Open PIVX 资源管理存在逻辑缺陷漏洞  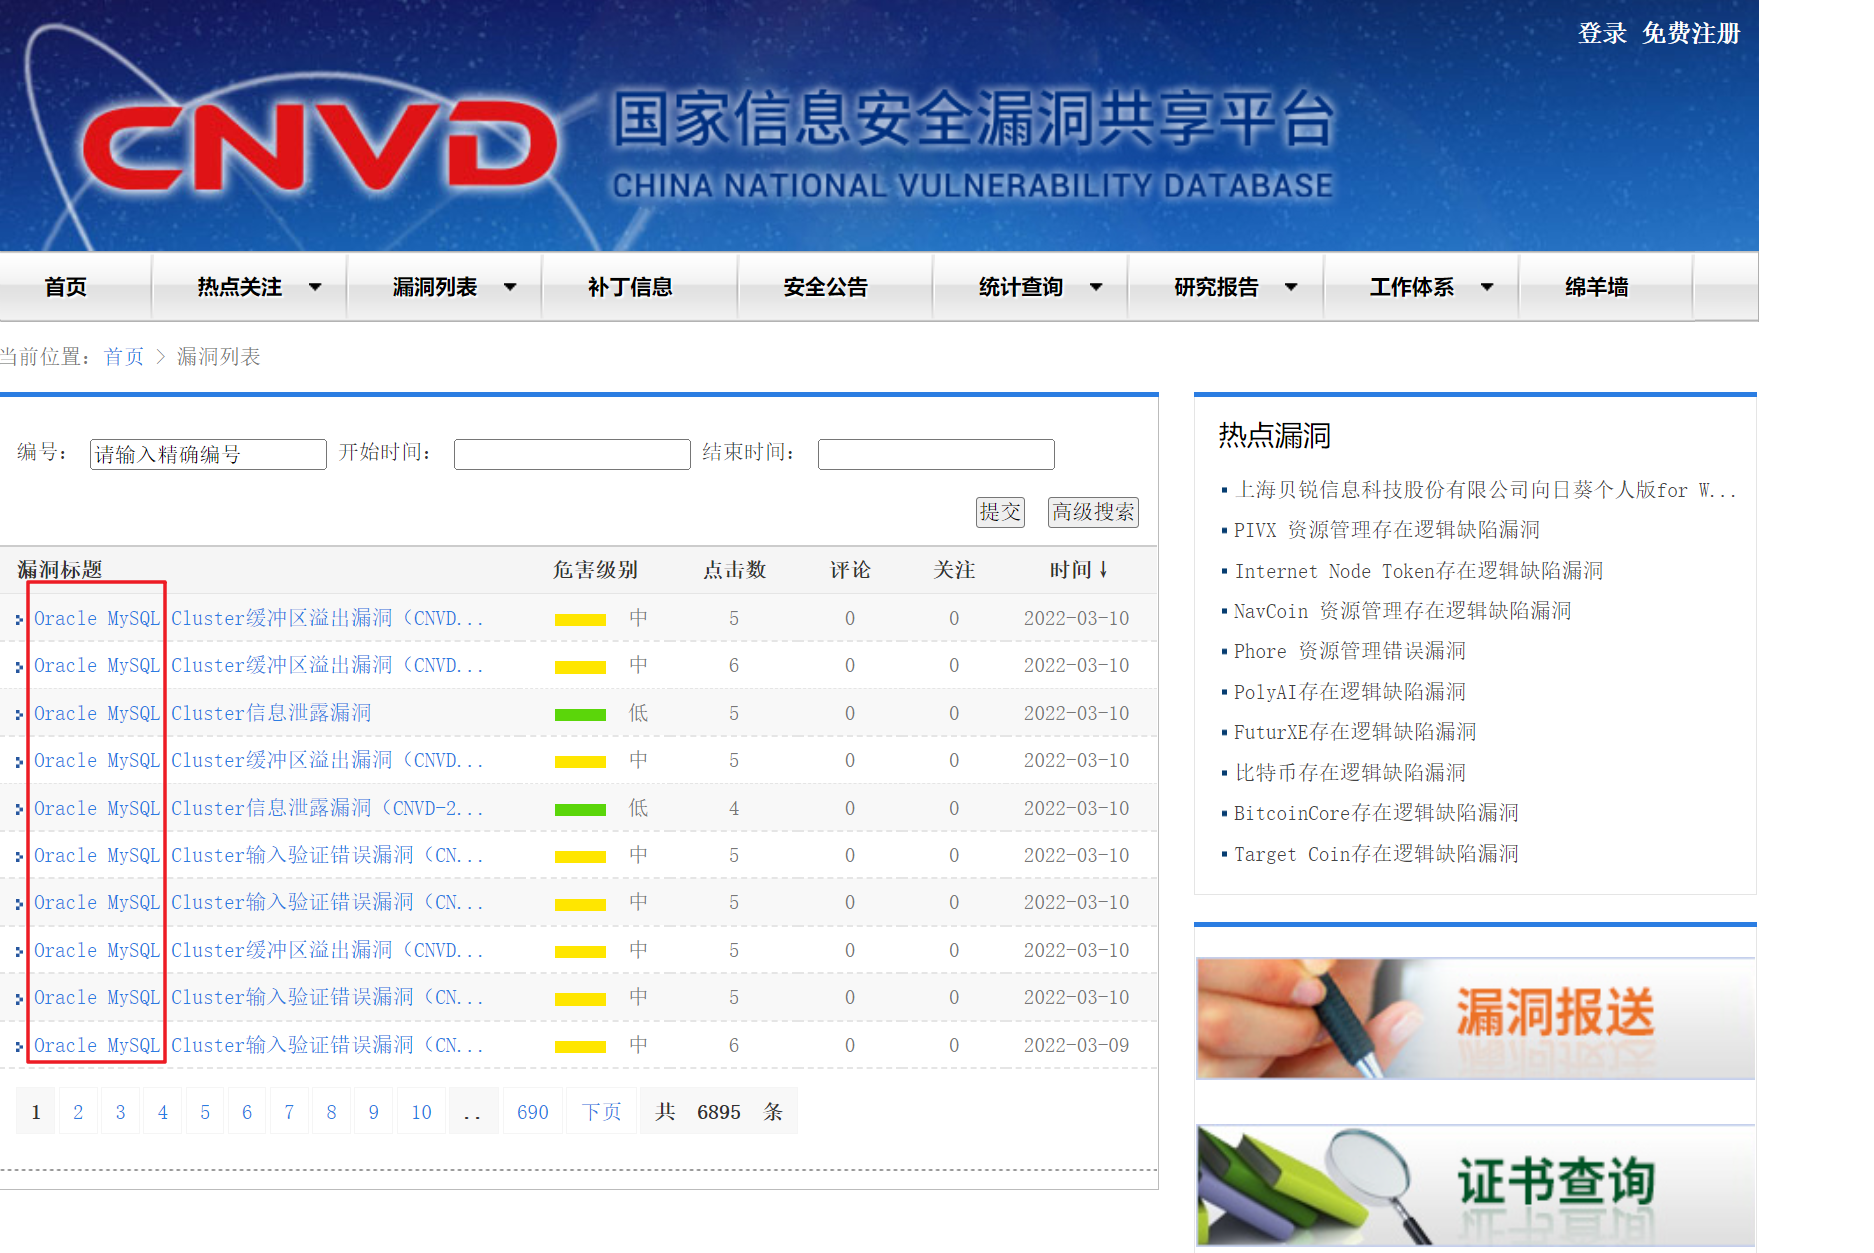pos(1387,530)
